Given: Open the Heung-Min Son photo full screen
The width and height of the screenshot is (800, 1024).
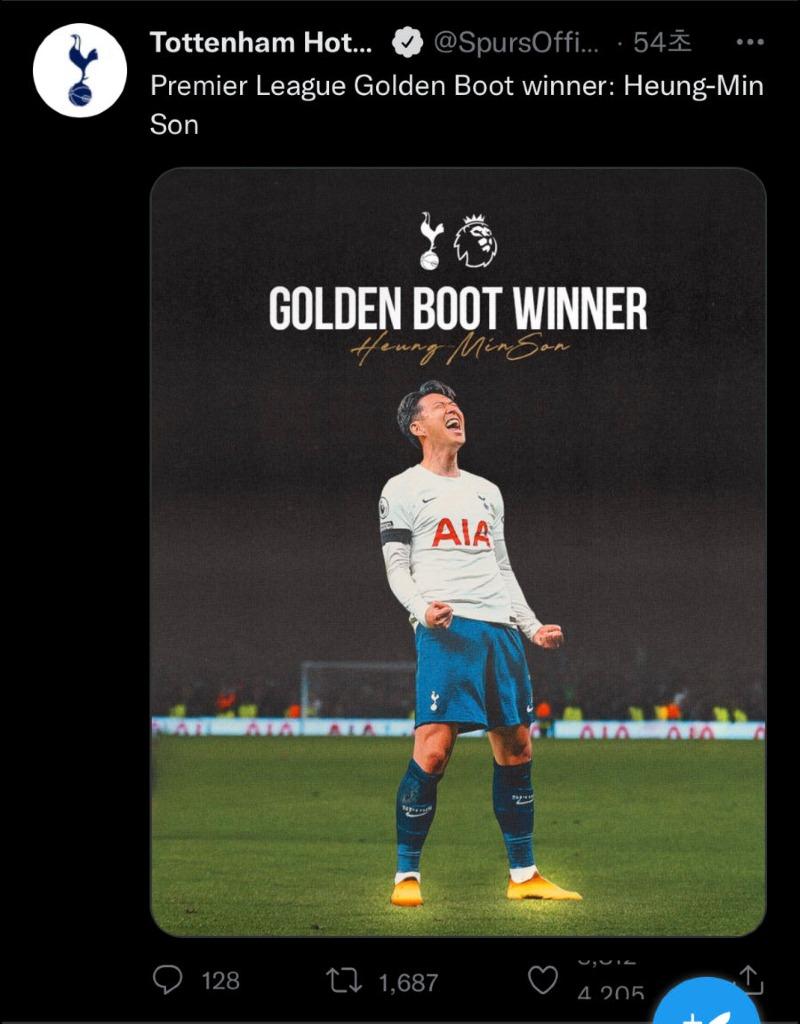Looking at the screenshot, I should [458, 552].
